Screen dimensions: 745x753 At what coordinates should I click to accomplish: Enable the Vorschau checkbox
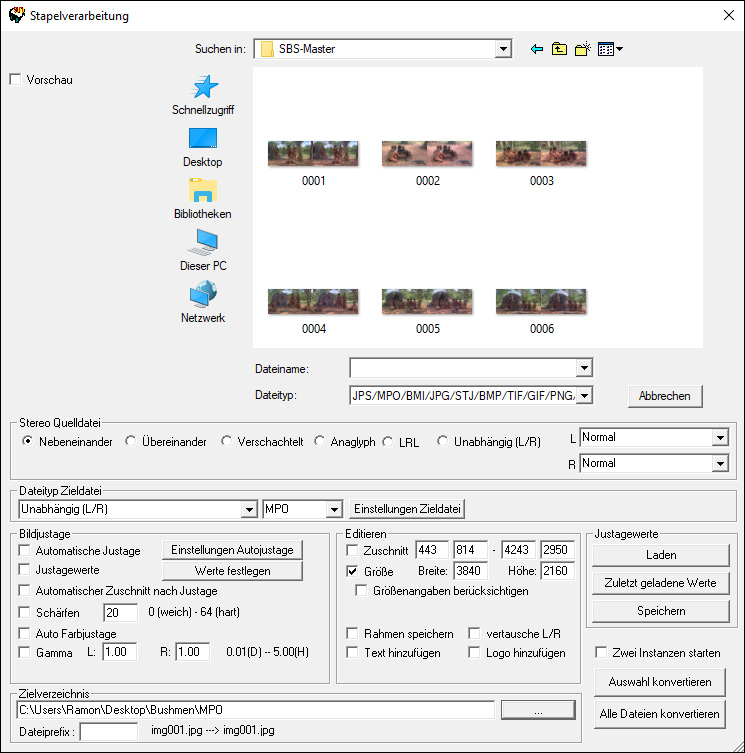(15, 80)
